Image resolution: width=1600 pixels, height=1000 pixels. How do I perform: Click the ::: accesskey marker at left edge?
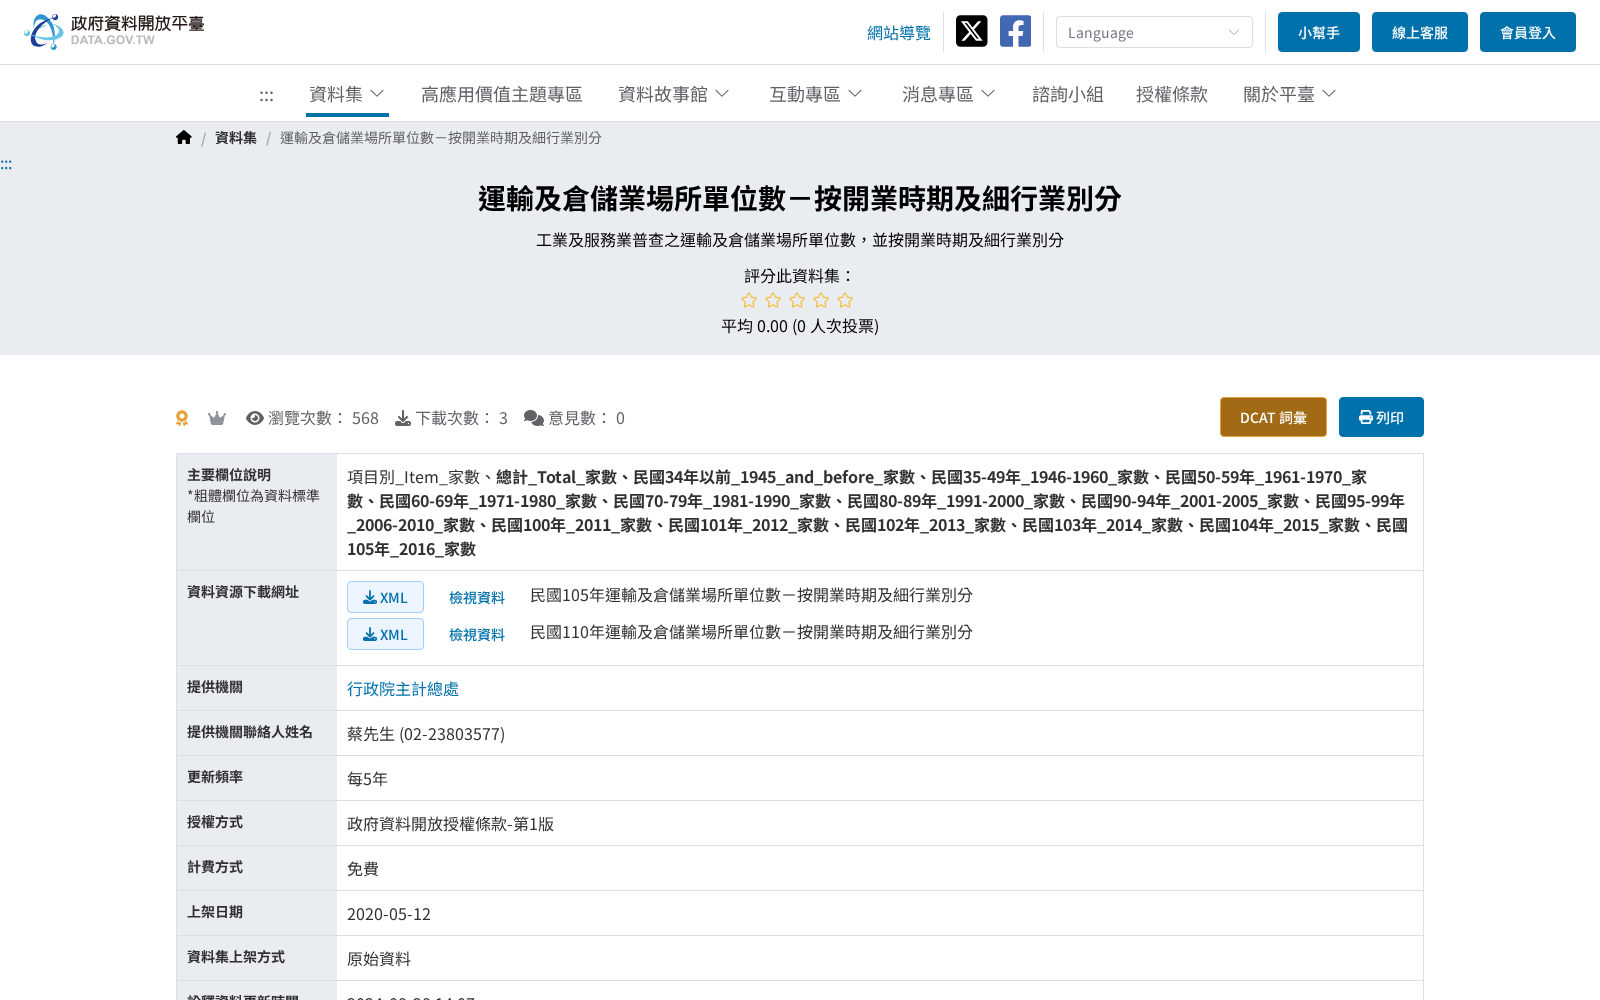(6, 164)
